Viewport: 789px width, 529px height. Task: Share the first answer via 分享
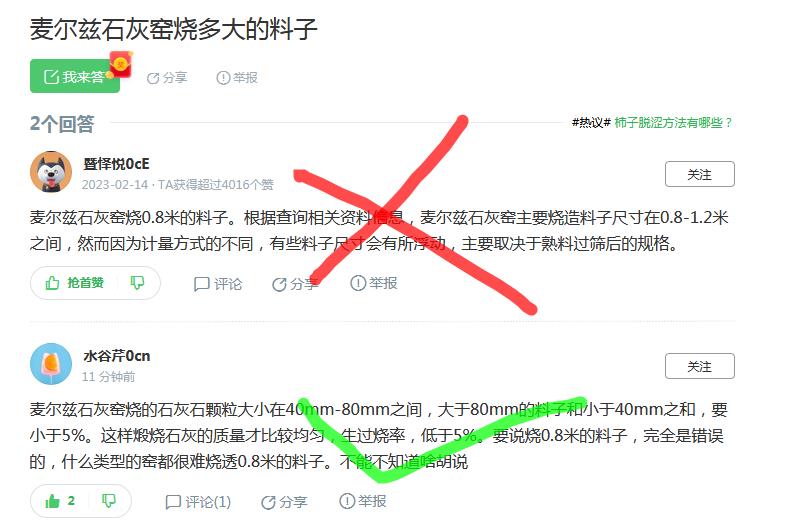[x=295, y=284]
